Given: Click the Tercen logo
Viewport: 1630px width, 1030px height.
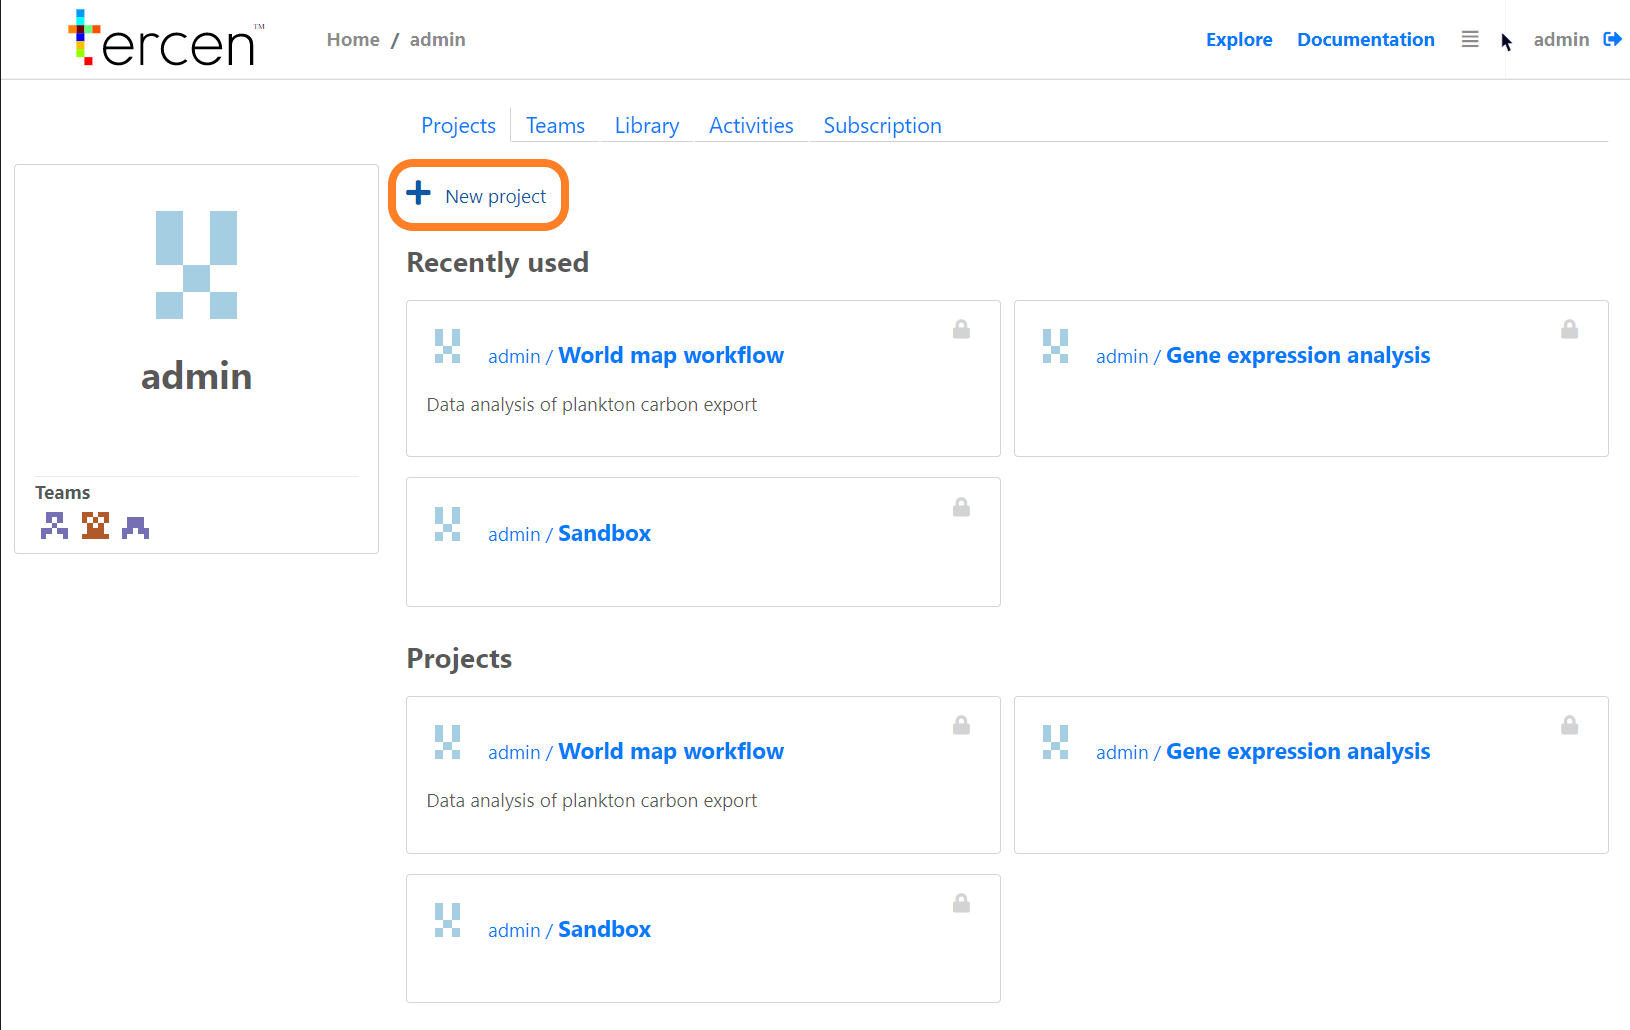Looking at the screenshot, I should [x=166, y=39].
